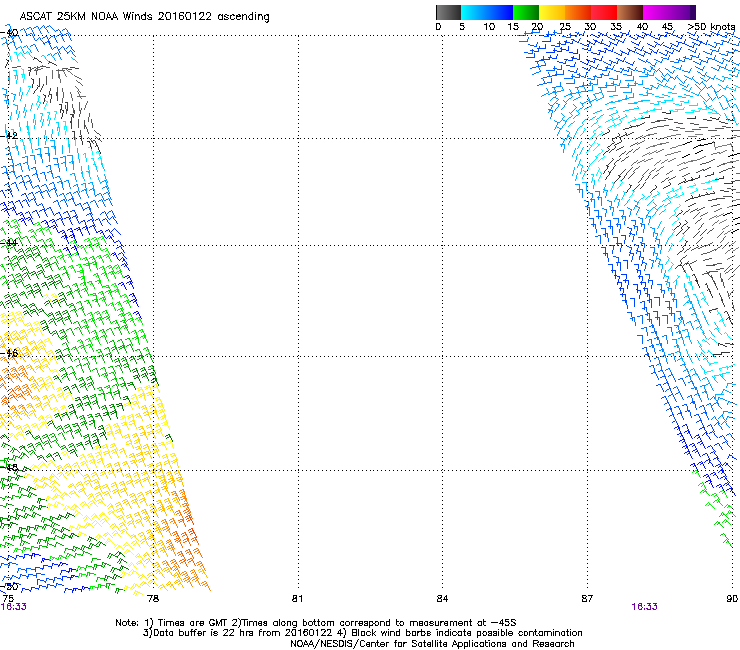Click the cyan-blue segment of the color bar
The height and width of the screenshot is (650, 740).
487,12
